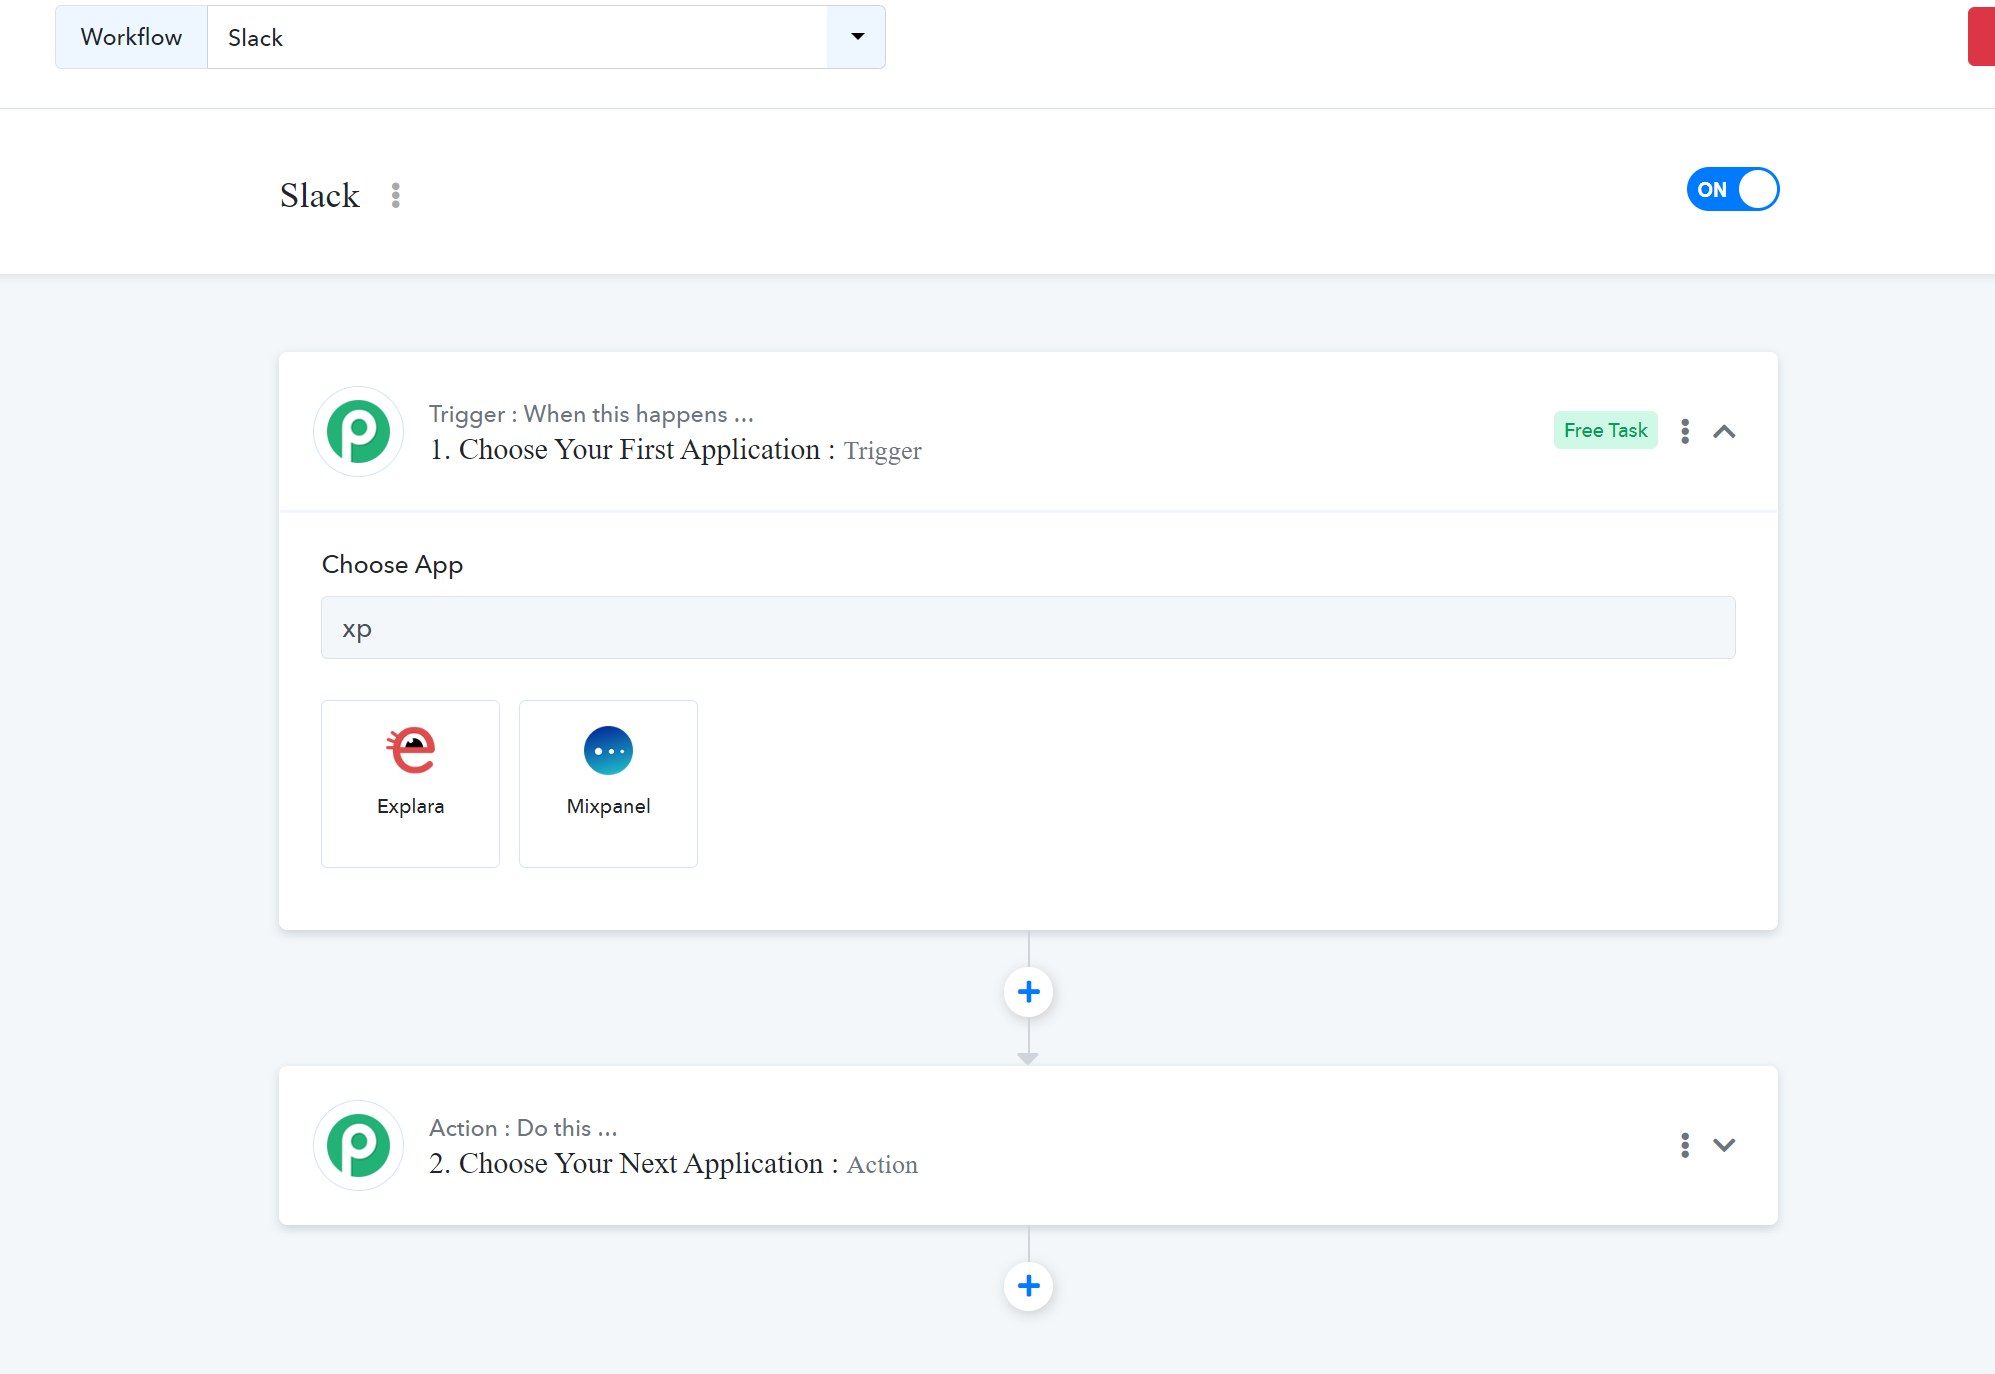Click 'Action : Do this ...' text

[523, 1128]
